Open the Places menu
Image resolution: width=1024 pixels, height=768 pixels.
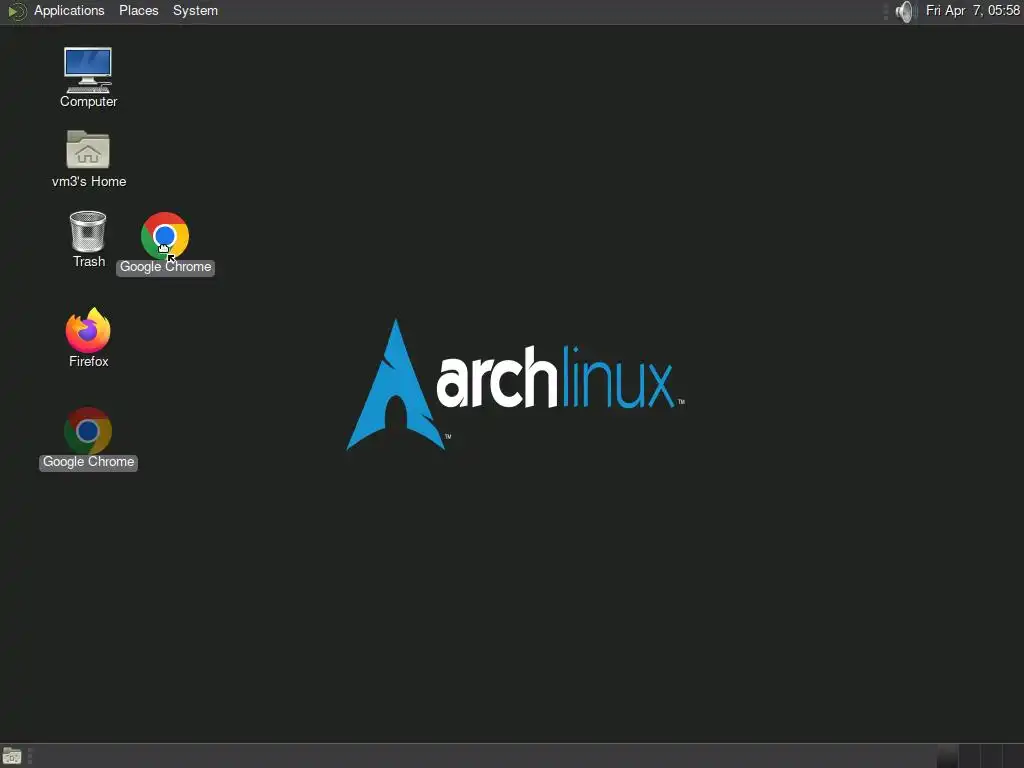[x=138, y=10]
